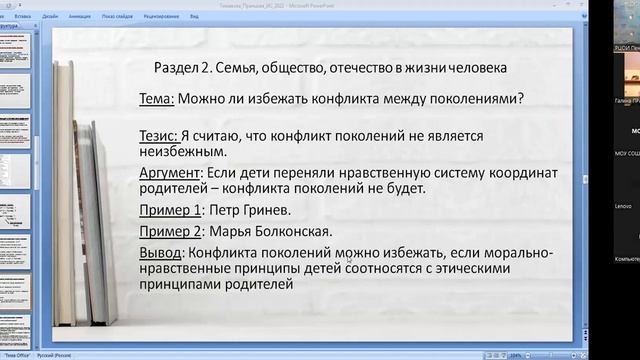The height and width of the screenshot is (360, 640).
Task: Select the top participant video tile (РЦОИ)
Action: (627, 25)
